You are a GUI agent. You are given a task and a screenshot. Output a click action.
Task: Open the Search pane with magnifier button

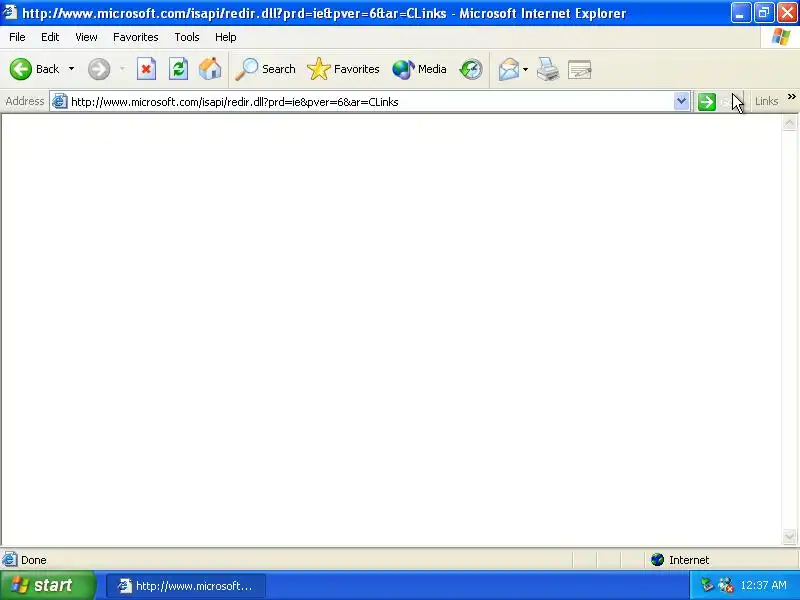coord(265,69)
